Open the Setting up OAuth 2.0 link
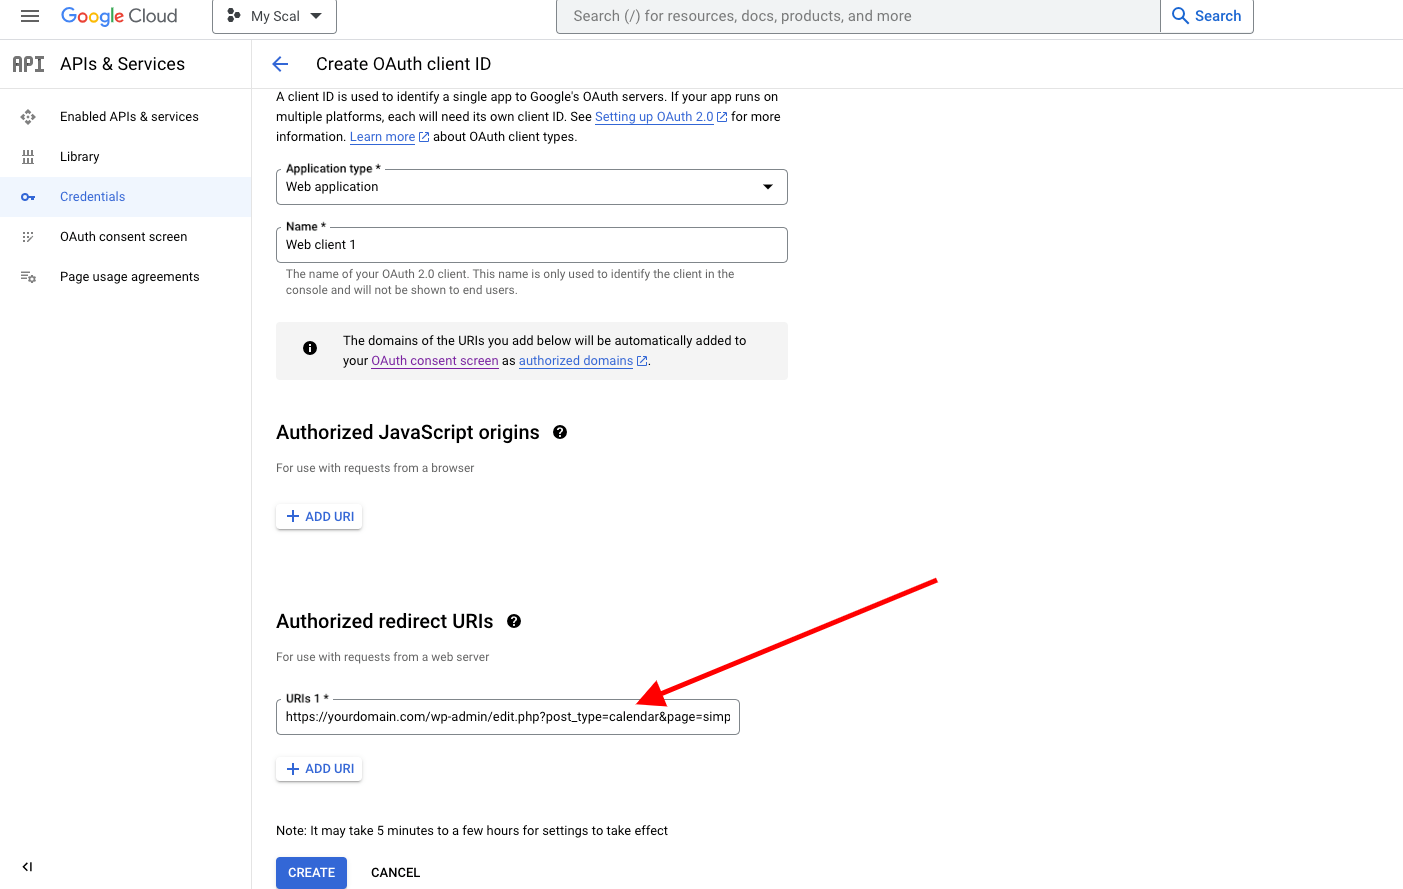Screen dimensions: 1403x889 [654, 117]
